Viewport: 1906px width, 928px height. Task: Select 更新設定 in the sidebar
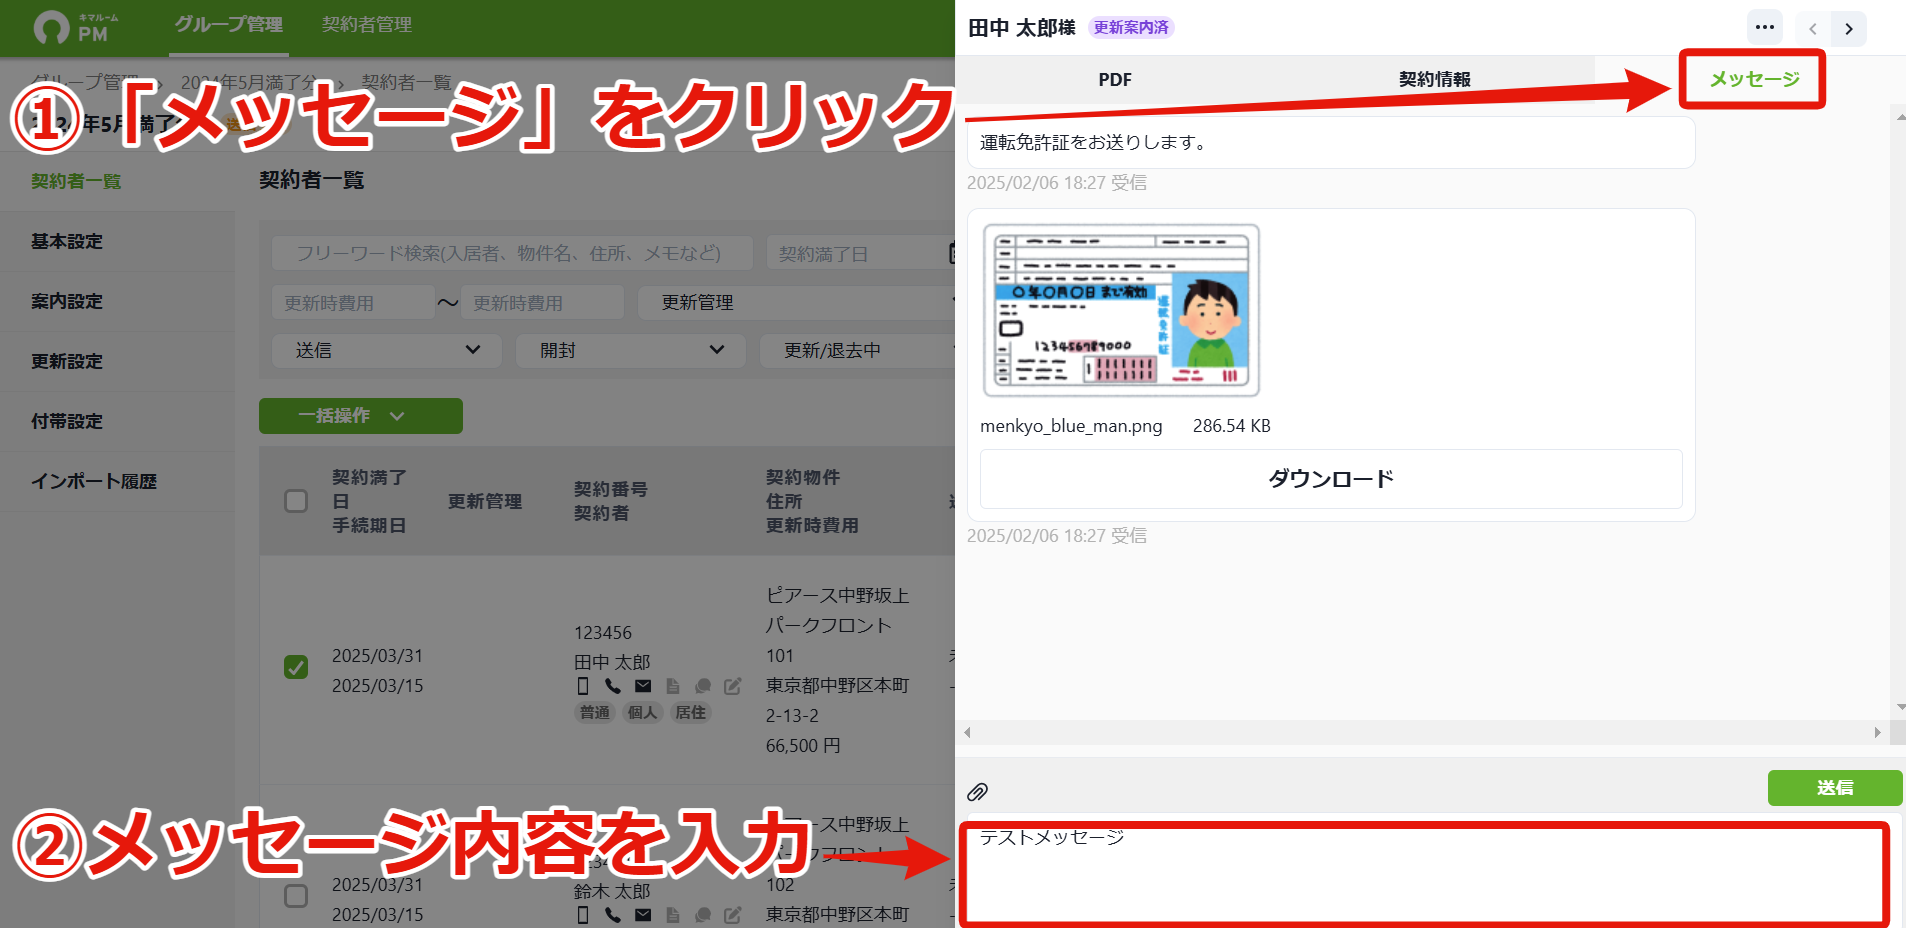(117, 362)
